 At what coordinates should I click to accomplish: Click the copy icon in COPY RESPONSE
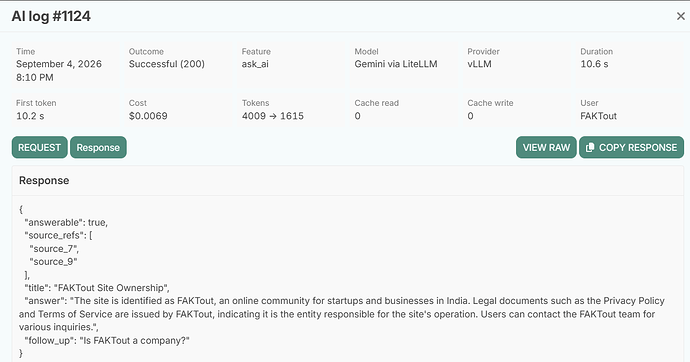pyautogui.click(x=590, y=147)
